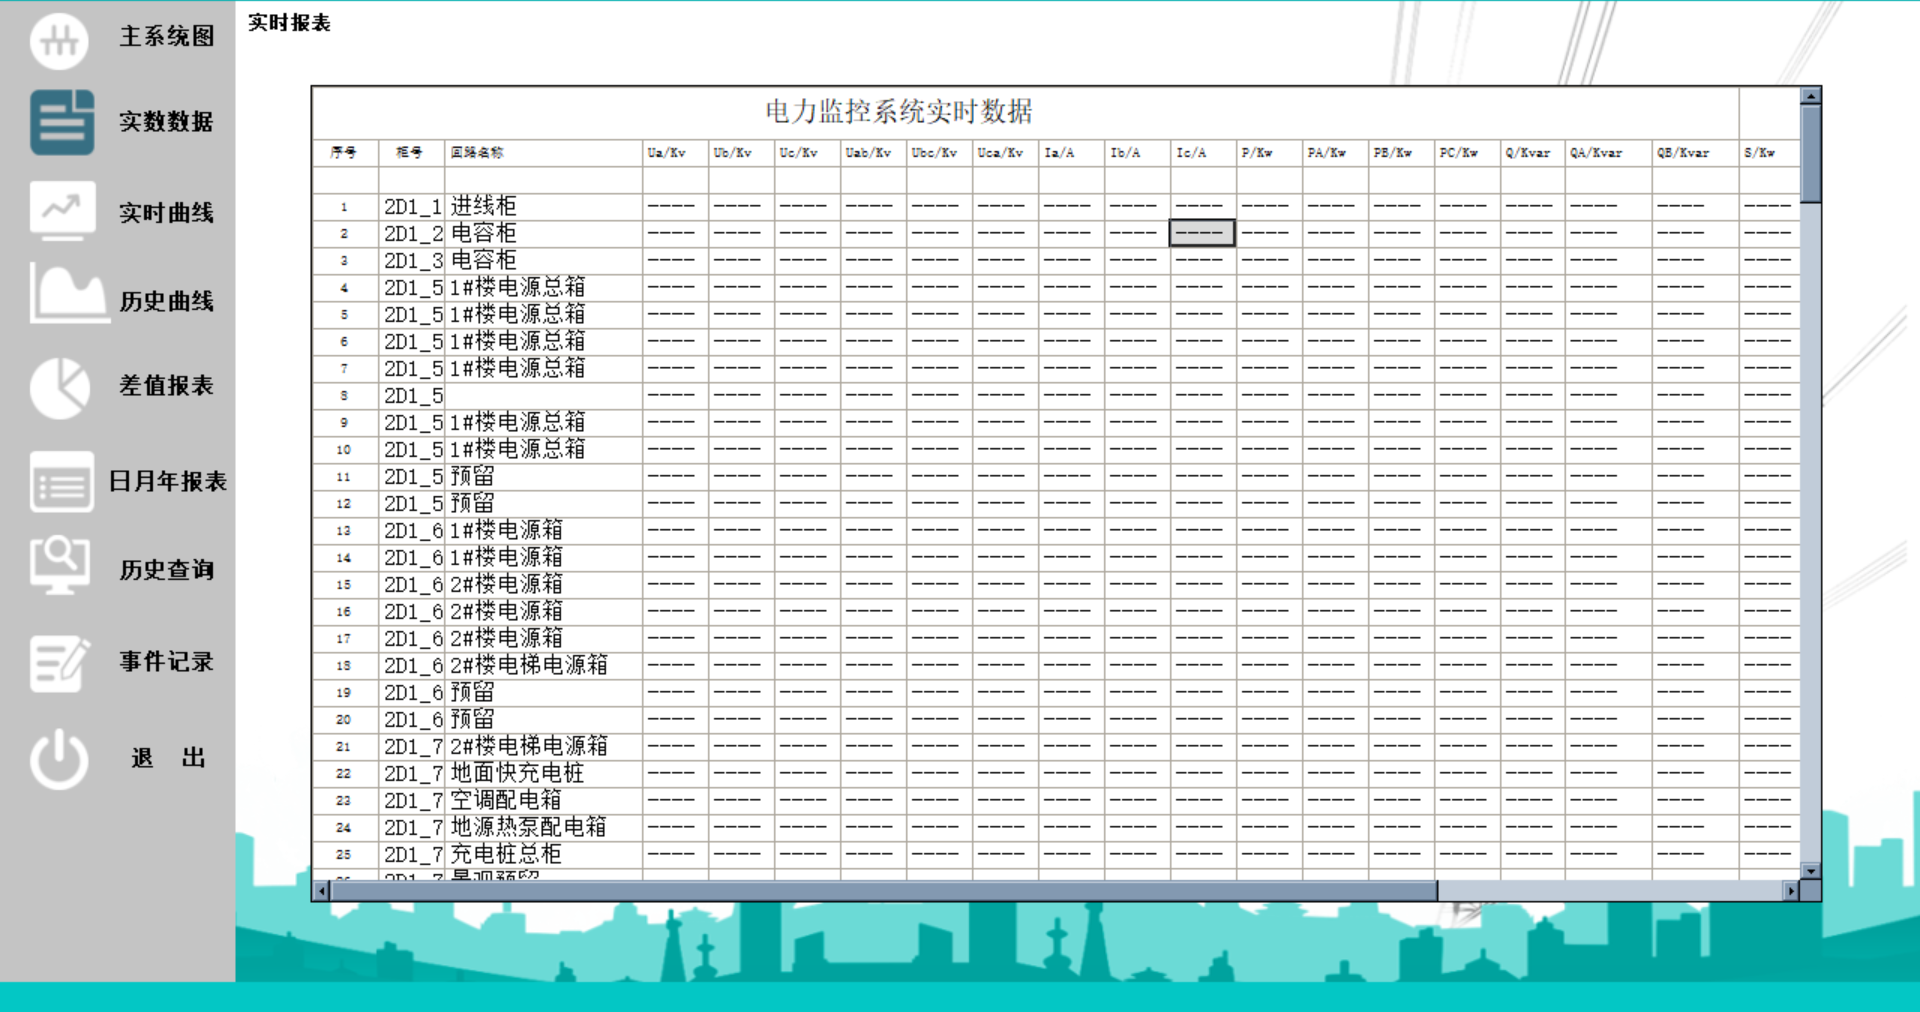The height and width of the screenshot is (1012, 1920).
Task: Select the 差值报表 difference report icon
Action: pos(60,387)
